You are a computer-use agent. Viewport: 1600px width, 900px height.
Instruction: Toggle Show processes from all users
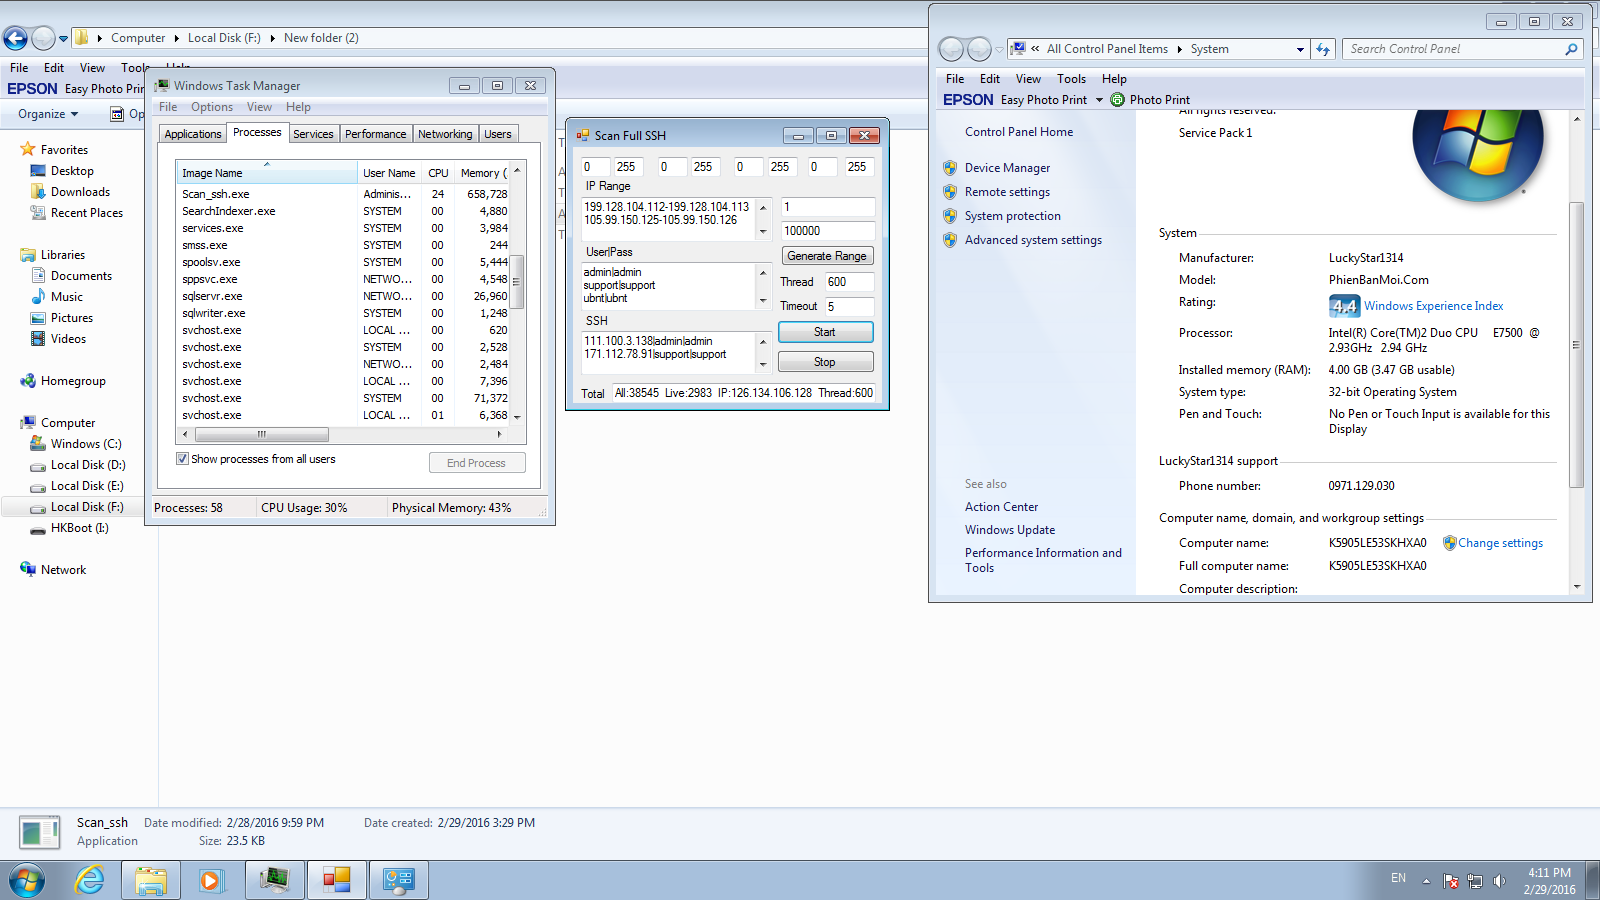click(x=183, y=459)
